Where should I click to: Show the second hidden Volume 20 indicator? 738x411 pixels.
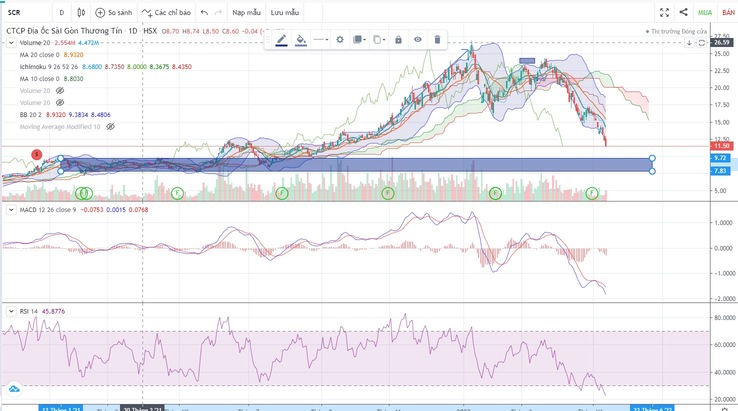click(x=60, y=103)
